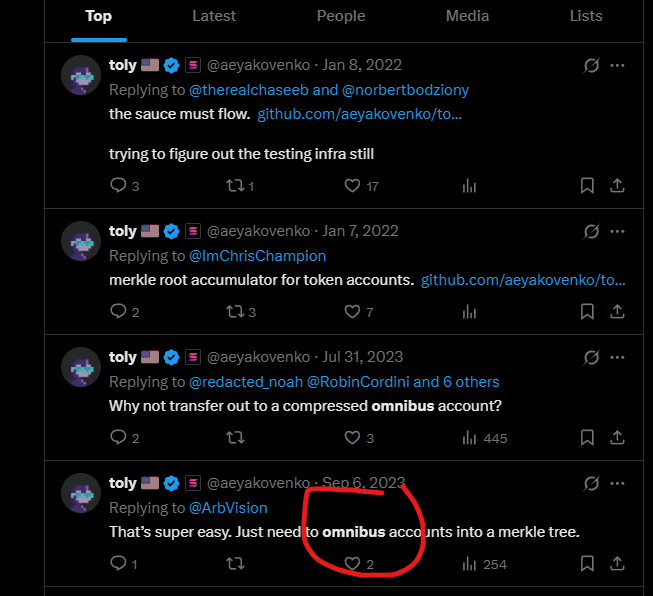
Task: Bookmark the Sep 6, 2023 tweet
Action: pyautogui.click(x=588, y=564)
